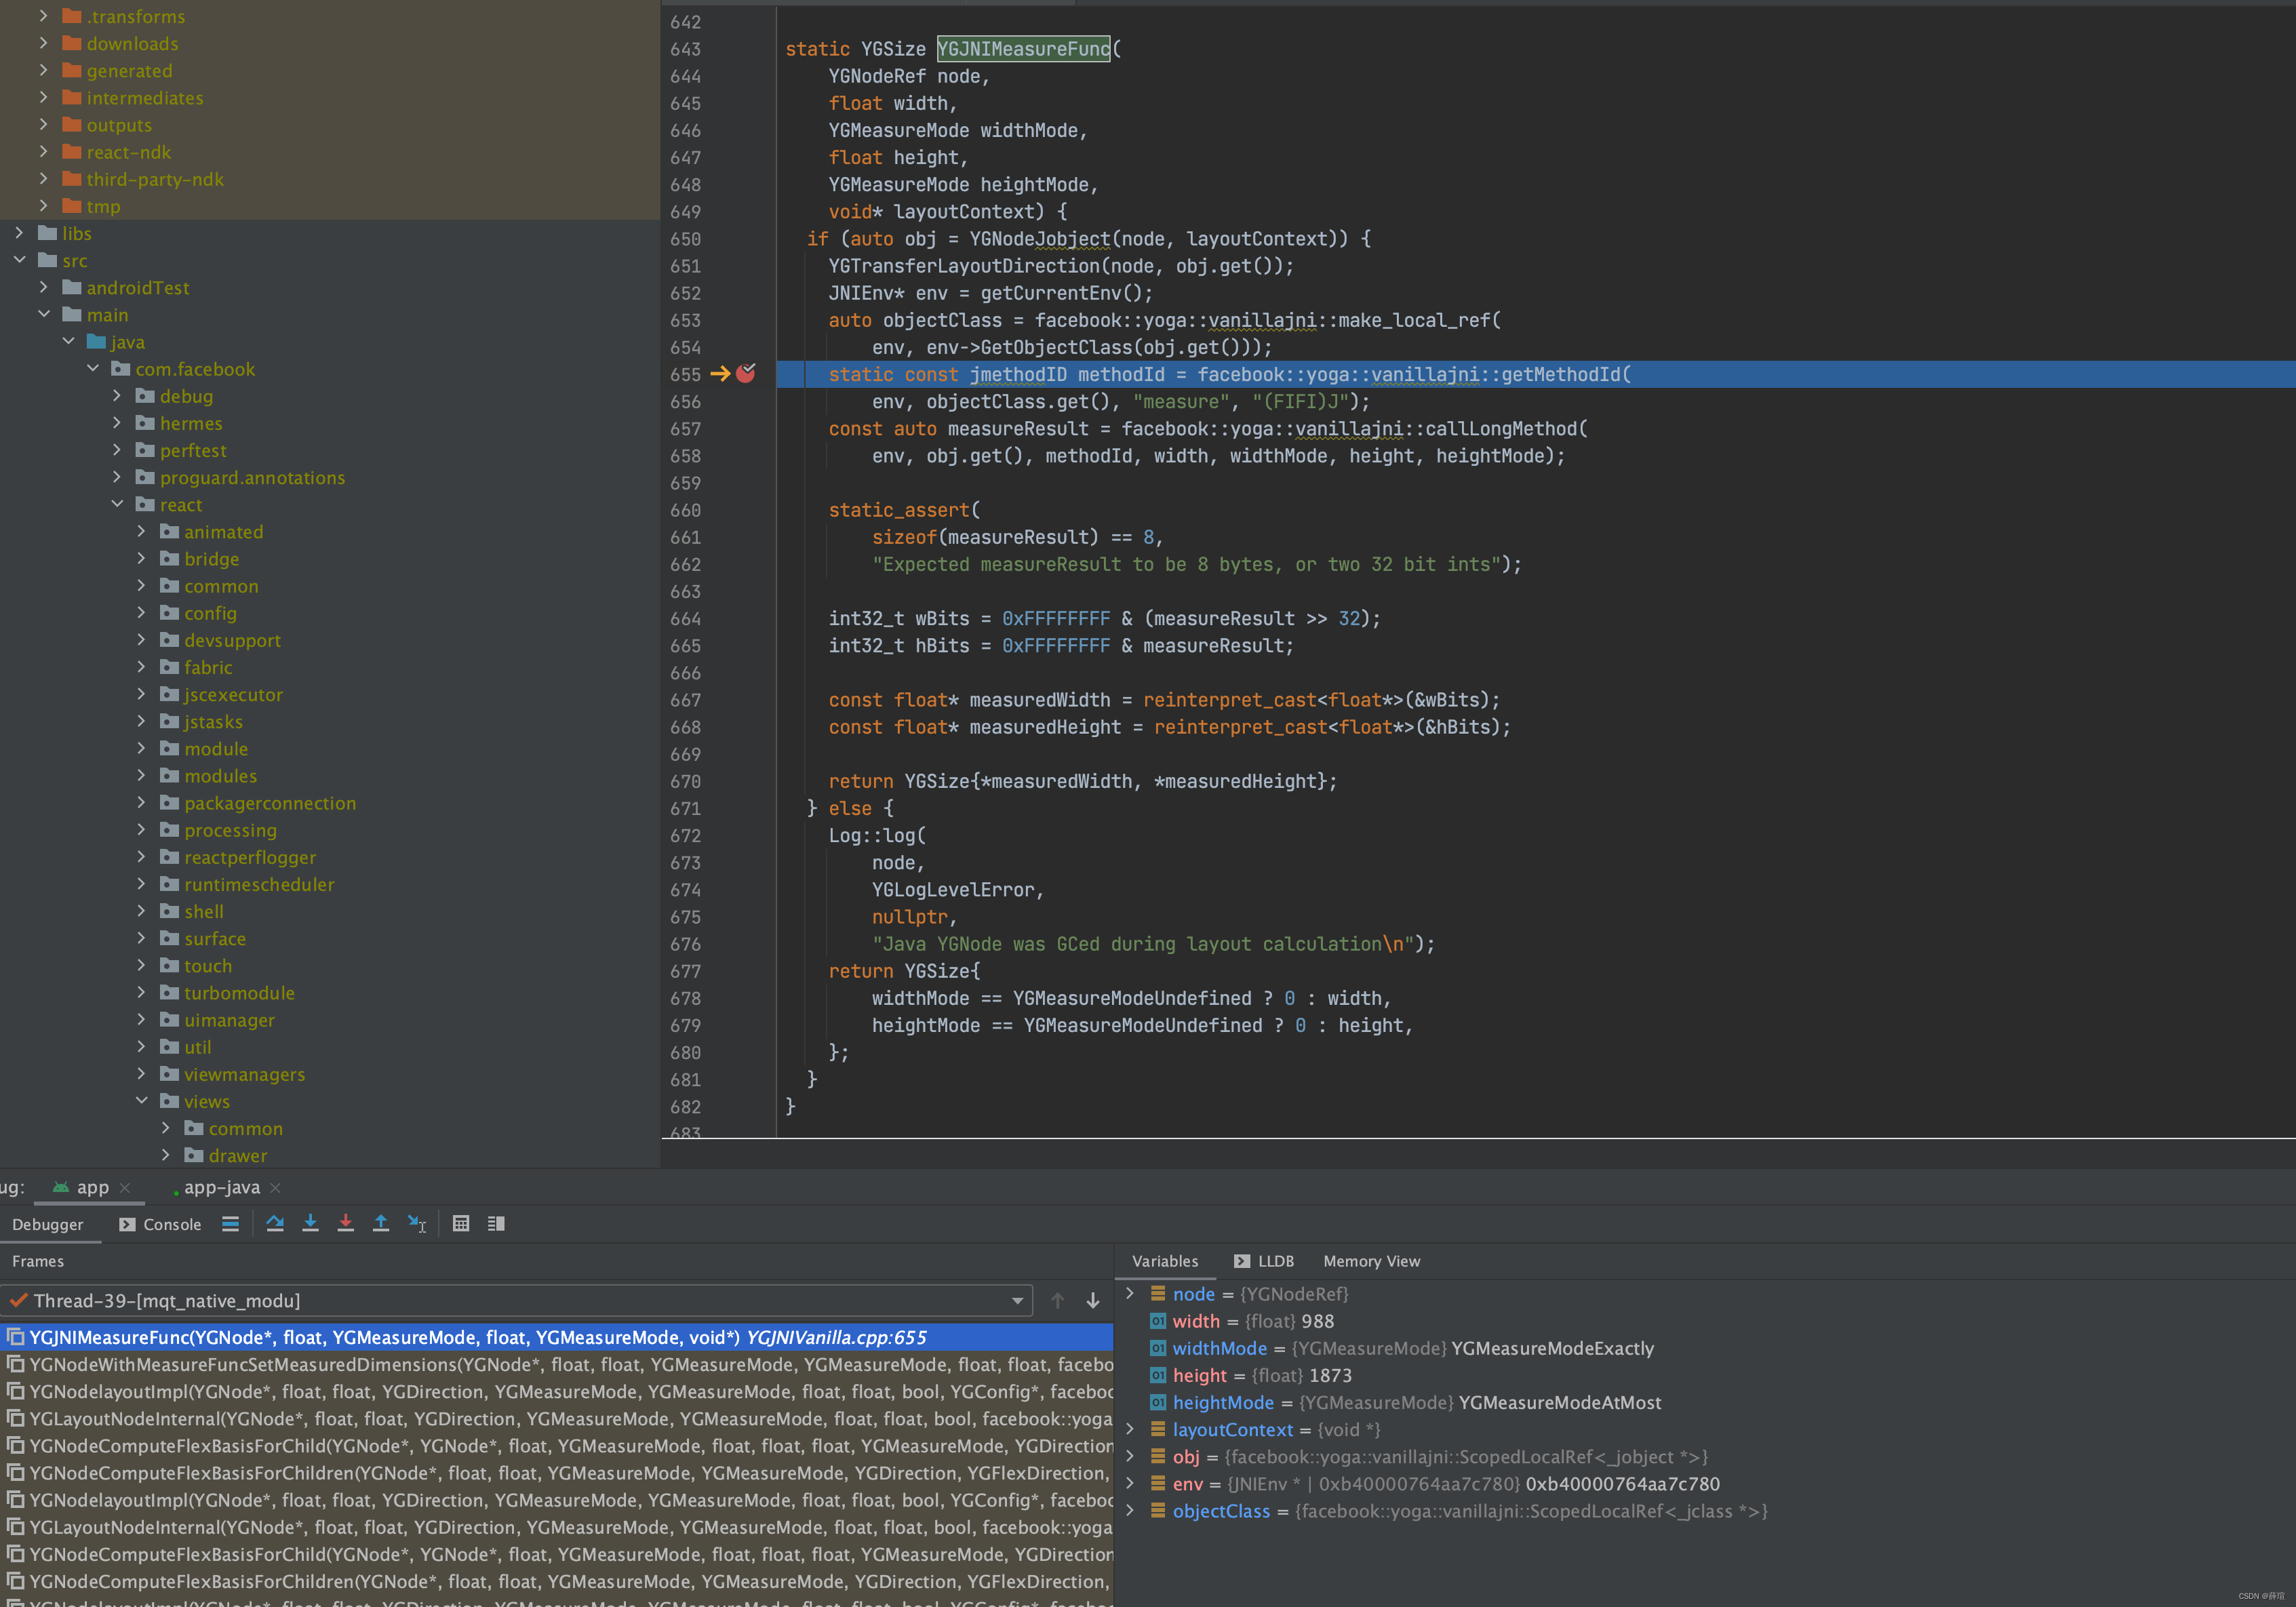Click the Show Execution Point icon
The height and width of the screenshot is (1607, 2296).
(230, 1224)
